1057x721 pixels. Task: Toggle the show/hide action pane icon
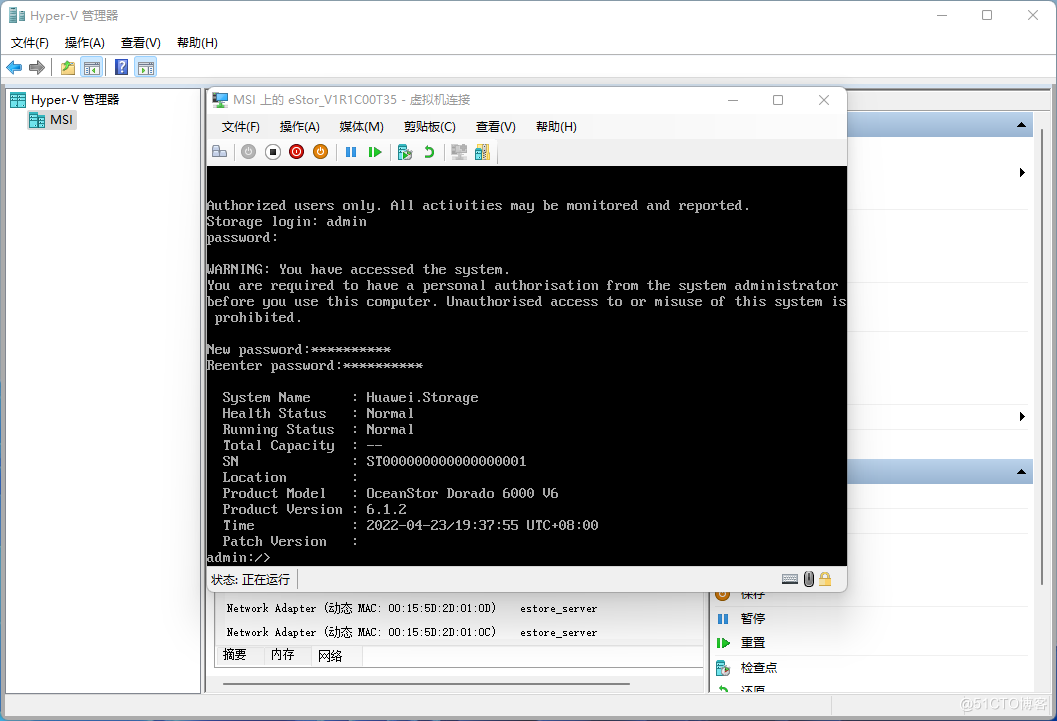(146, 67)
